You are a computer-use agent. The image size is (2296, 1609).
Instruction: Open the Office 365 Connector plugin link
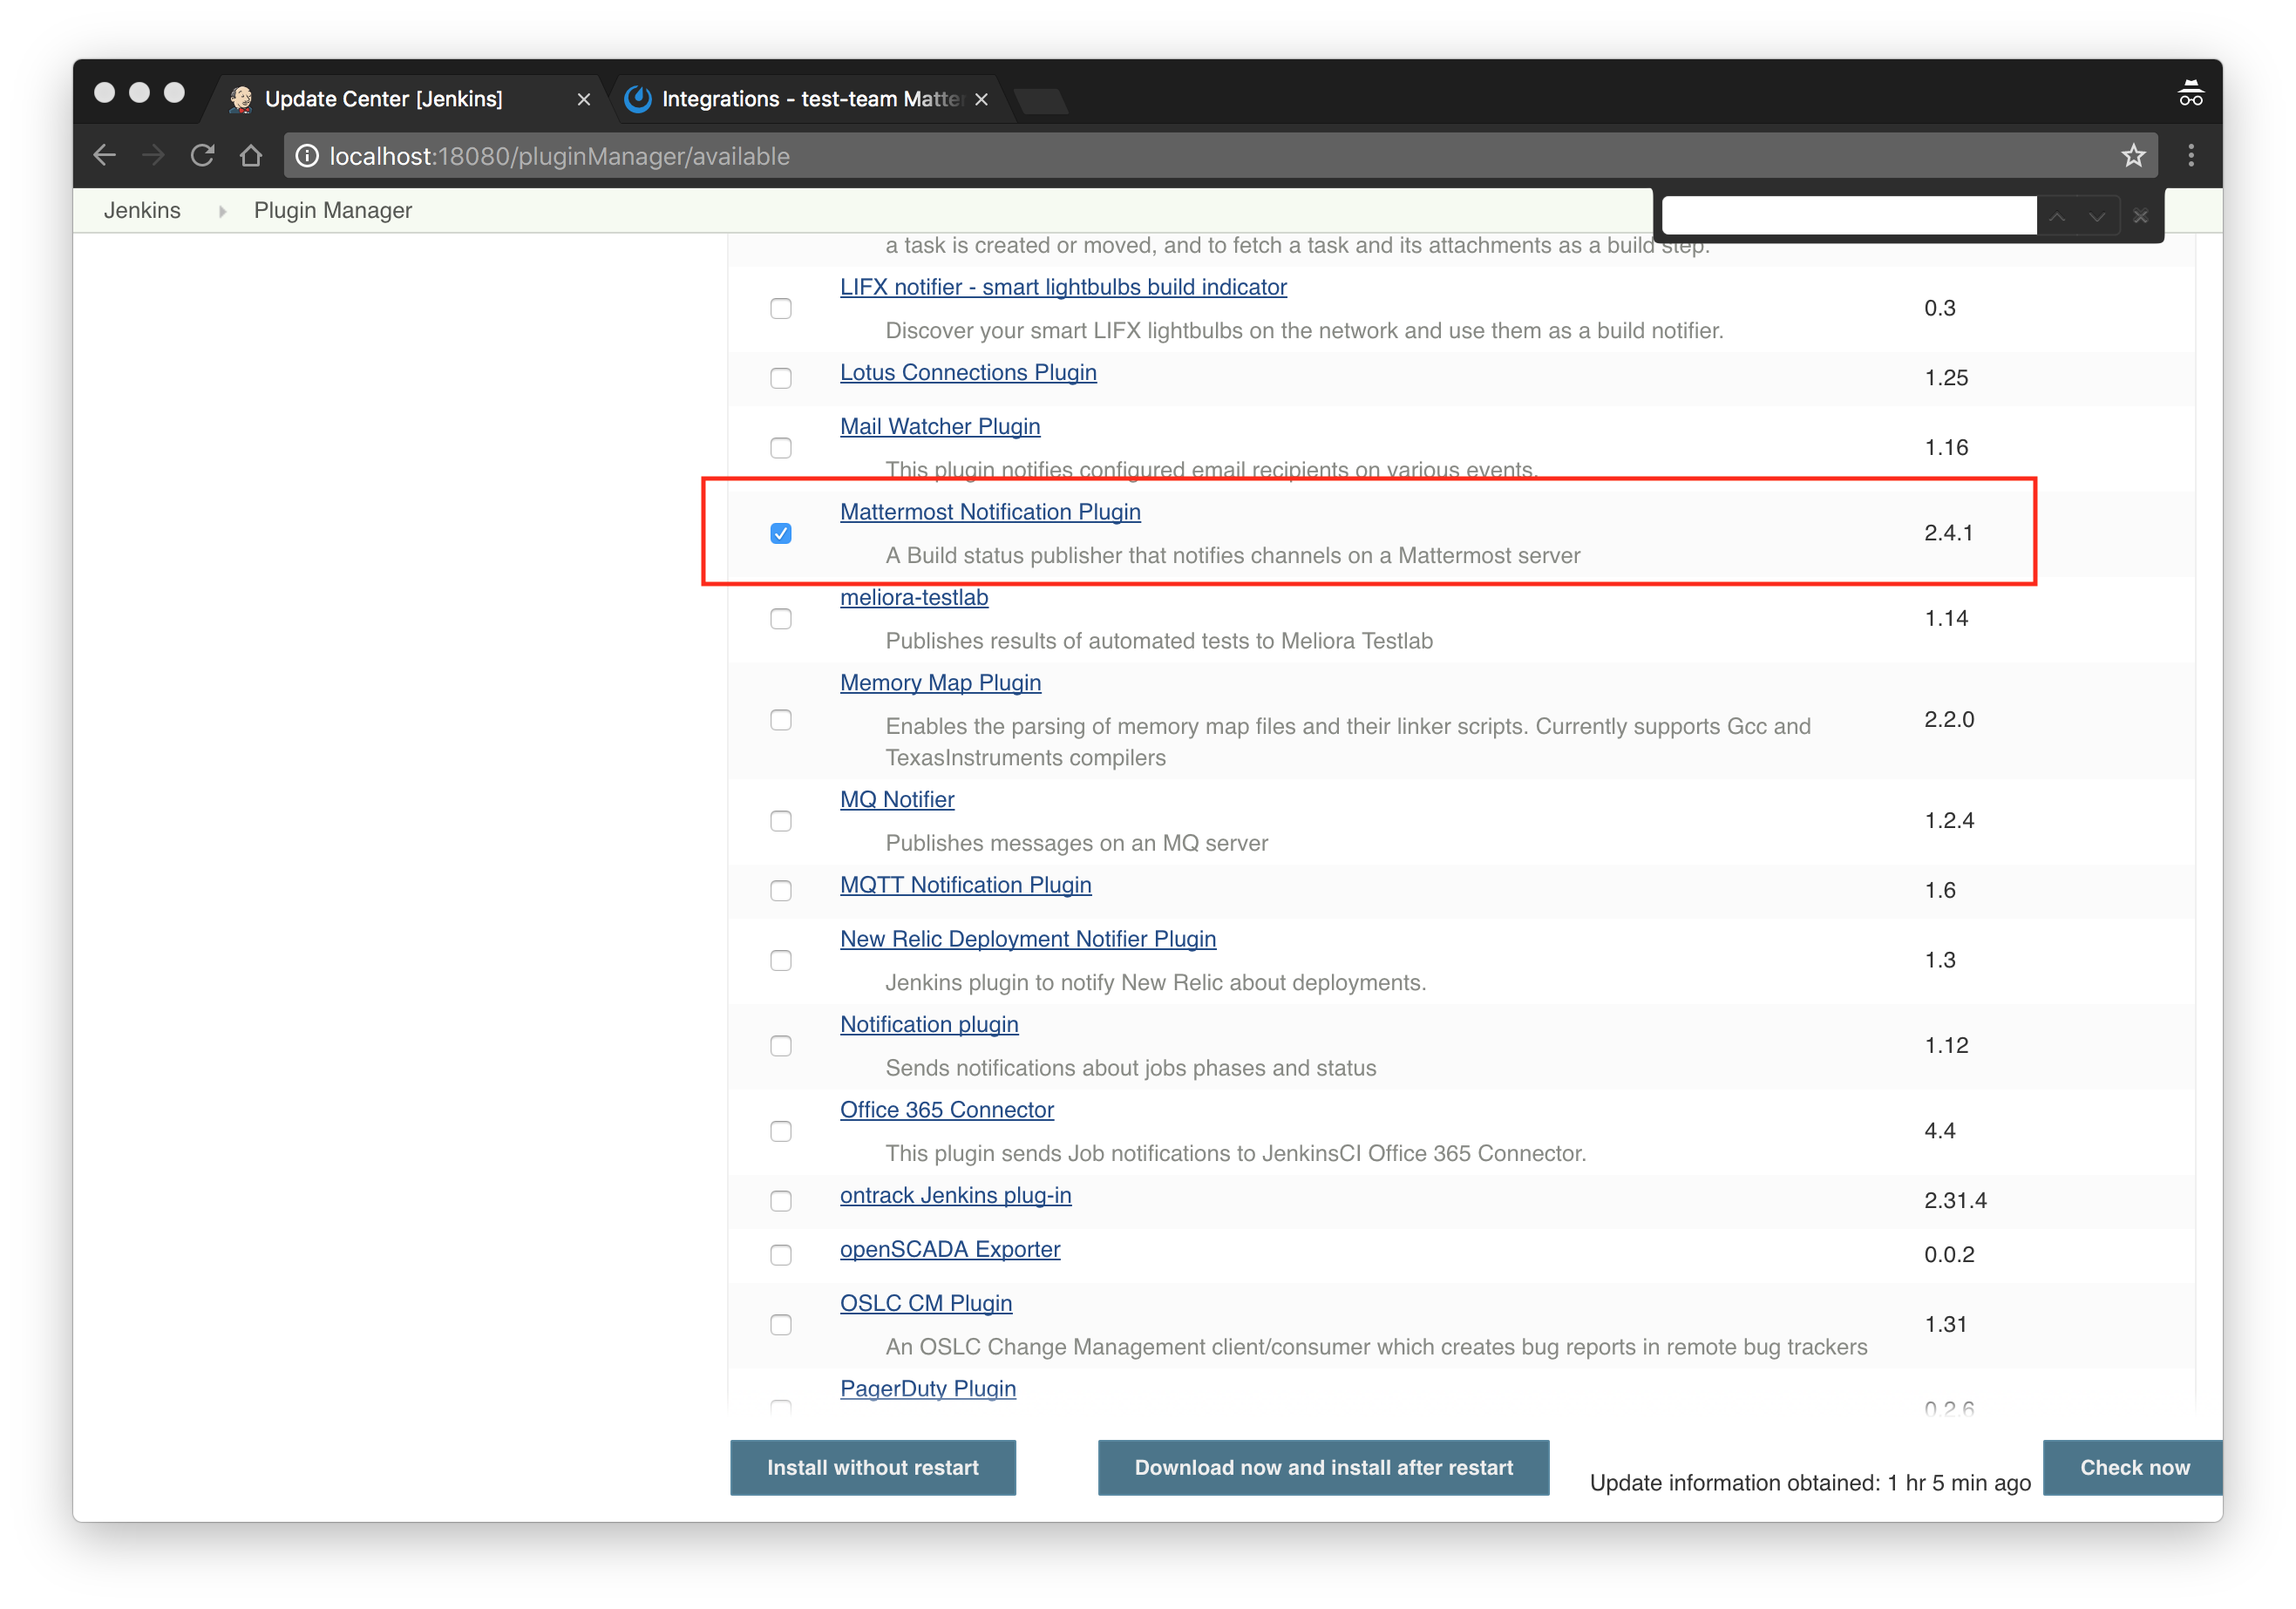(946, 1110)
